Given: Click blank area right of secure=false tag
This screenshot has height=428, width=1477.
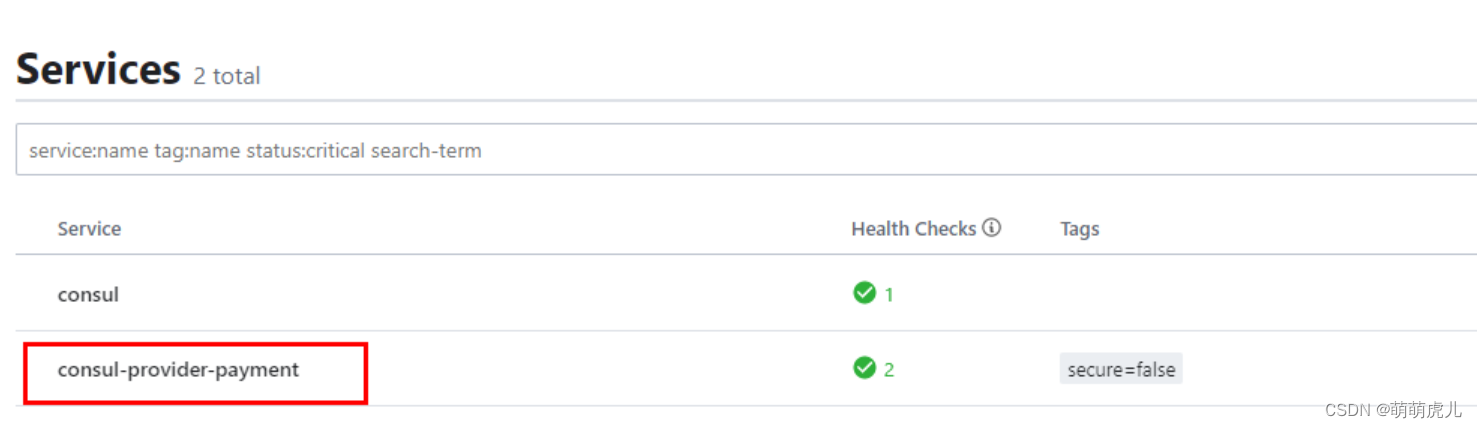Looking at the screenshot, I should click(x=1320, y=369).
